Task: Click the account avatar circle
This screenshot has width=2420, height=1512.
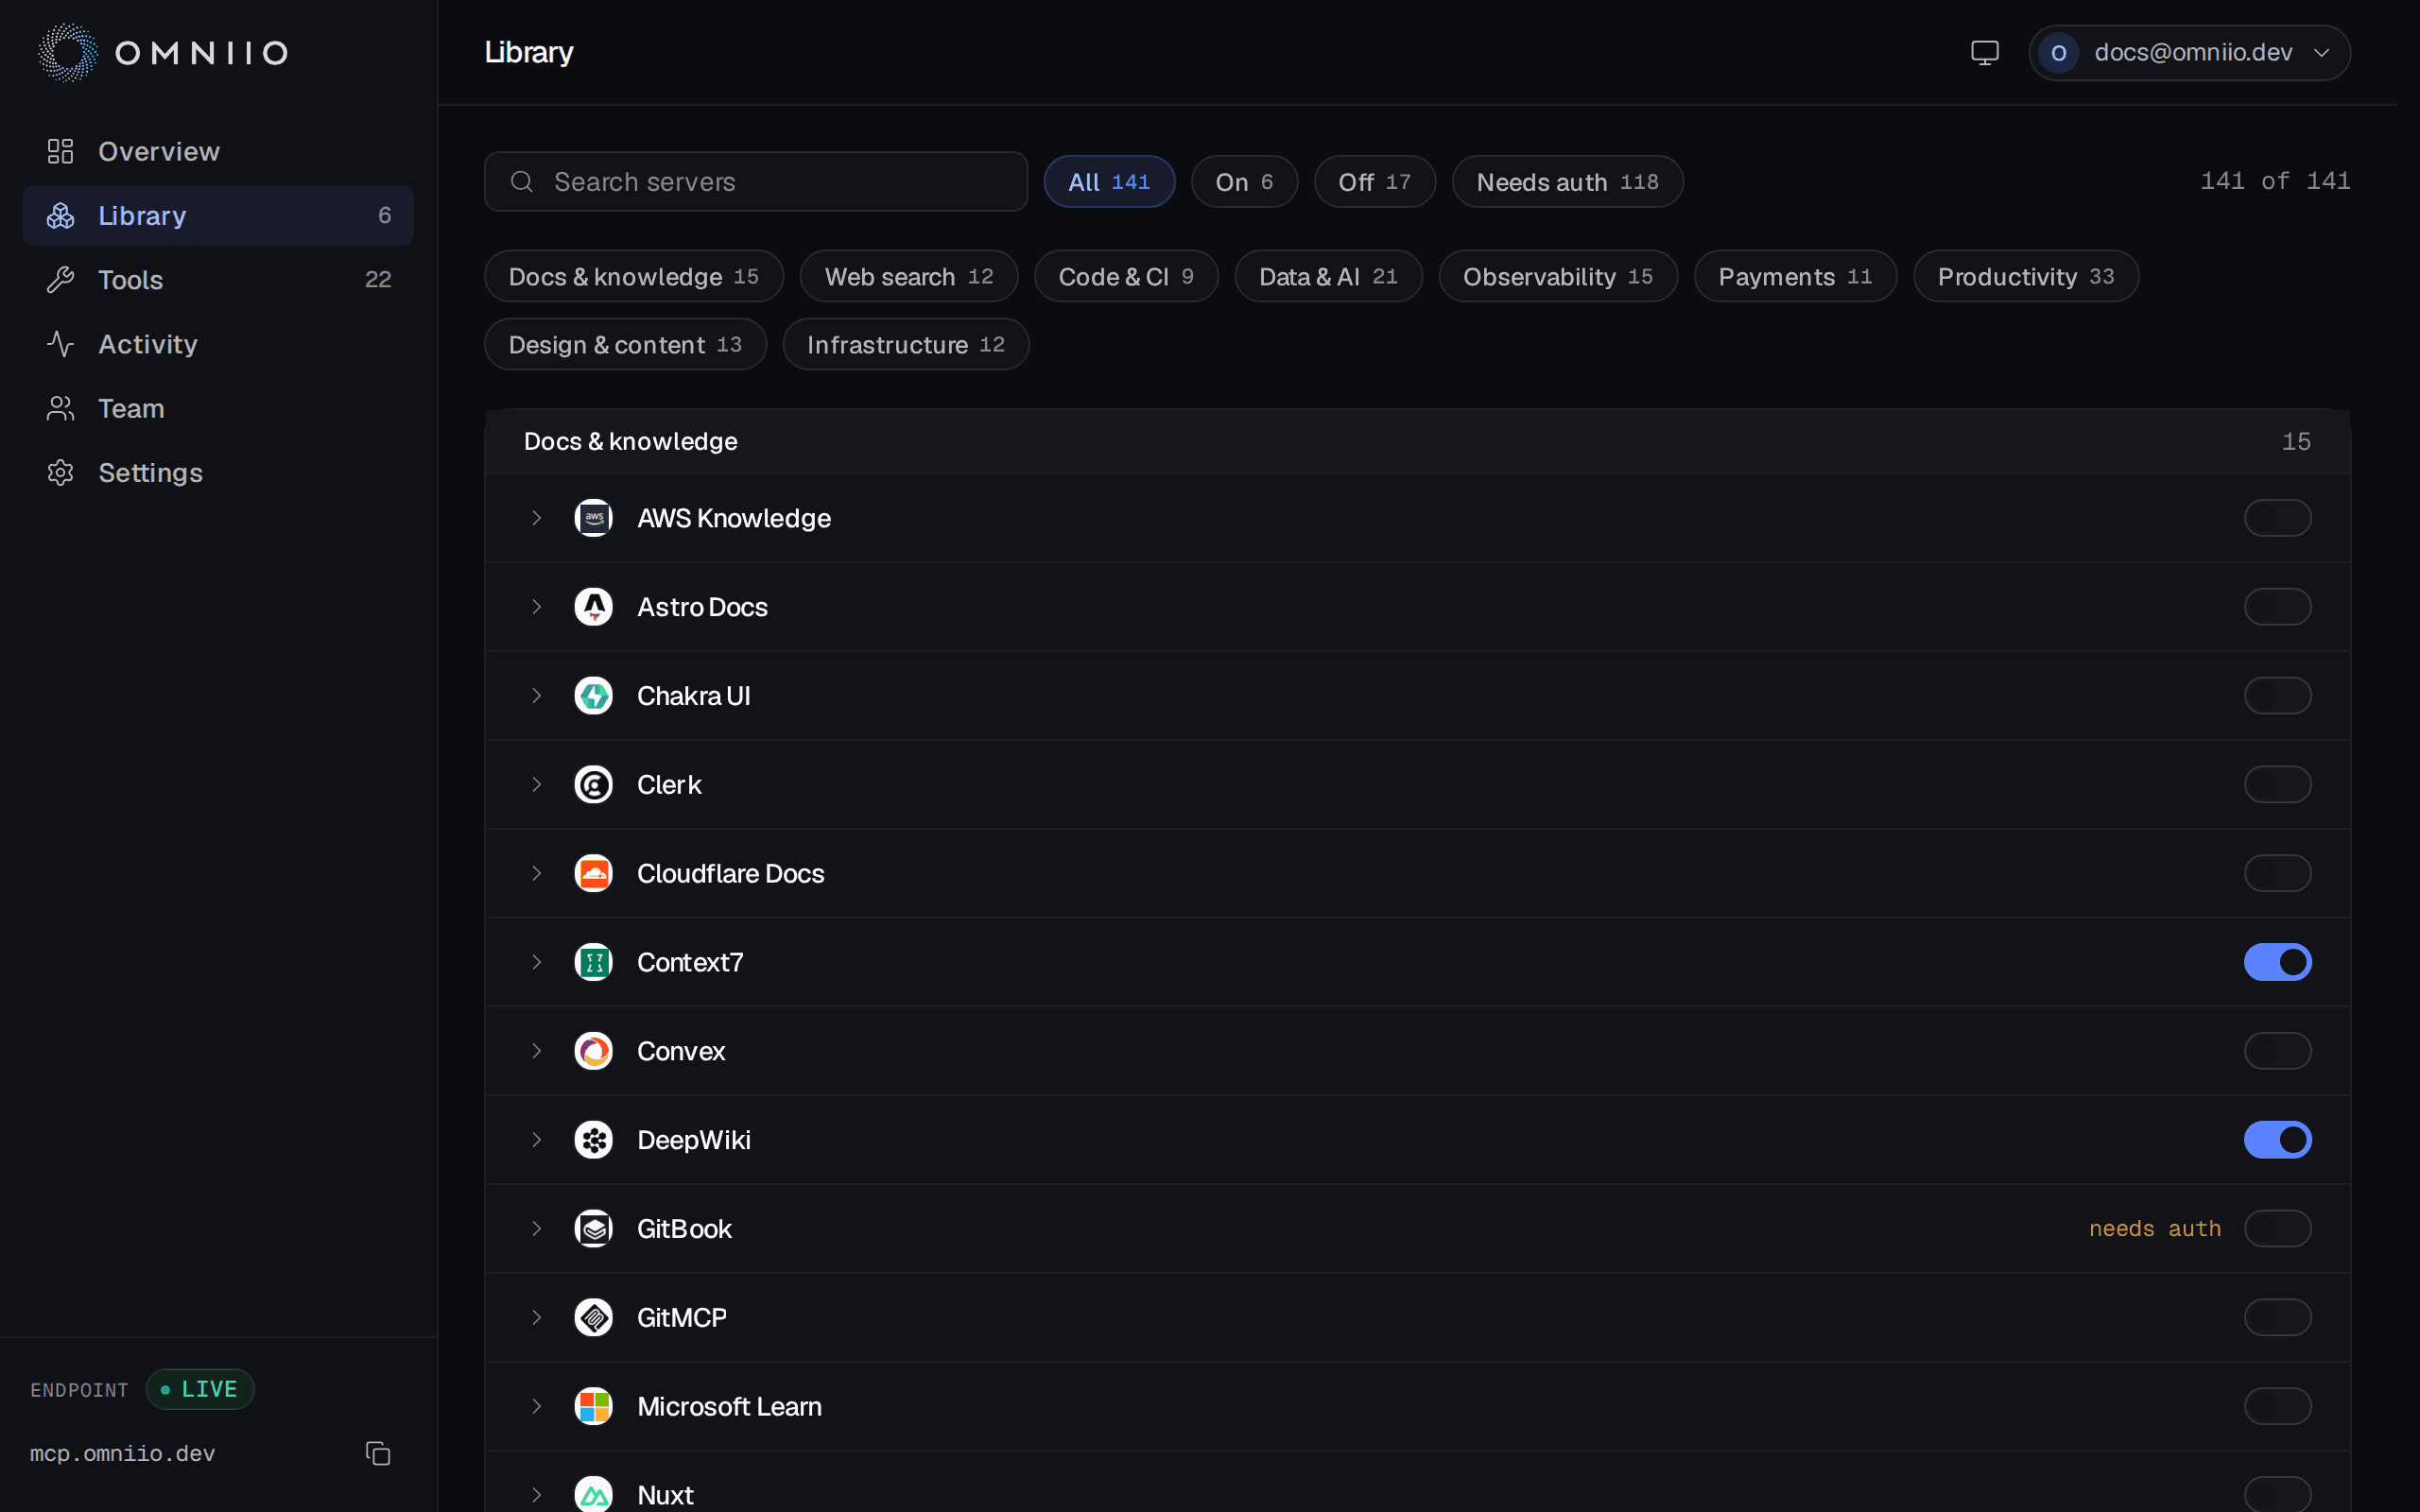Action: (x=2059, y=52)
